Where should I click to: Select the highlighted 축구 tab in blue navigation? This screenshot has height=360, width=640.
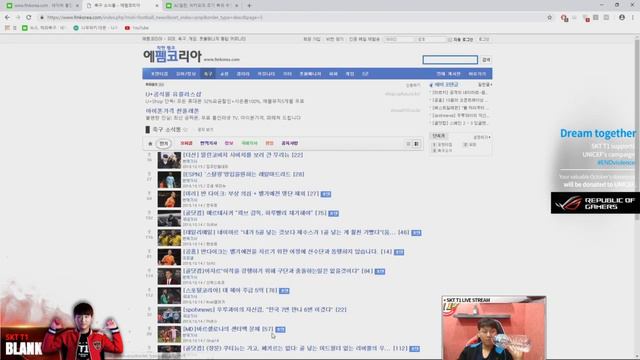[x=208, y=74]
